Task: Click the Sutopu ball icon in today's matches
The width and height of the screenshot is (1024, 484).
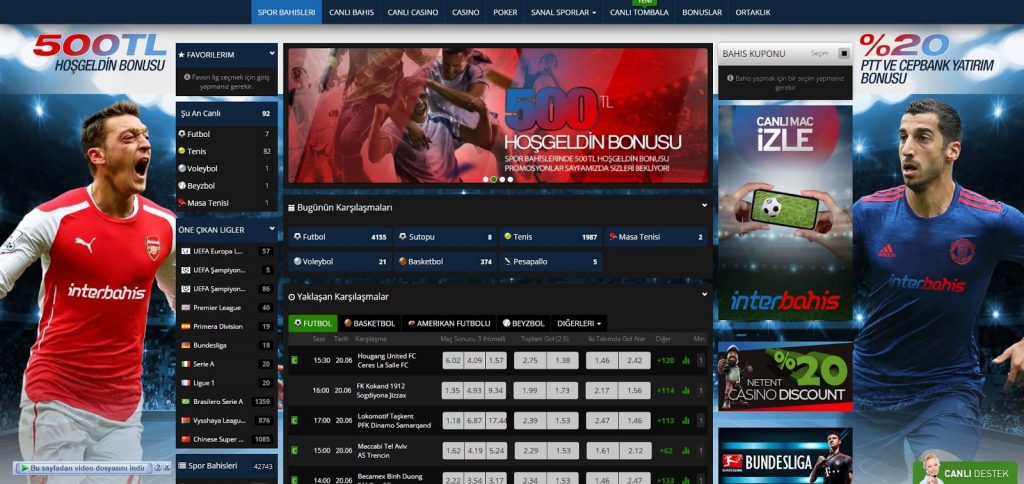Action: (x=403, y=236)
